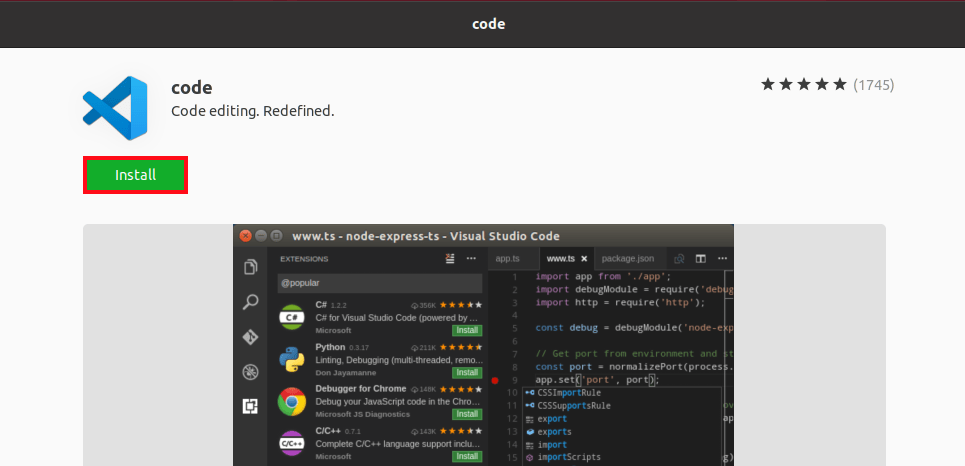
Task: Click the (1745) review count
Action: [873, 85]
